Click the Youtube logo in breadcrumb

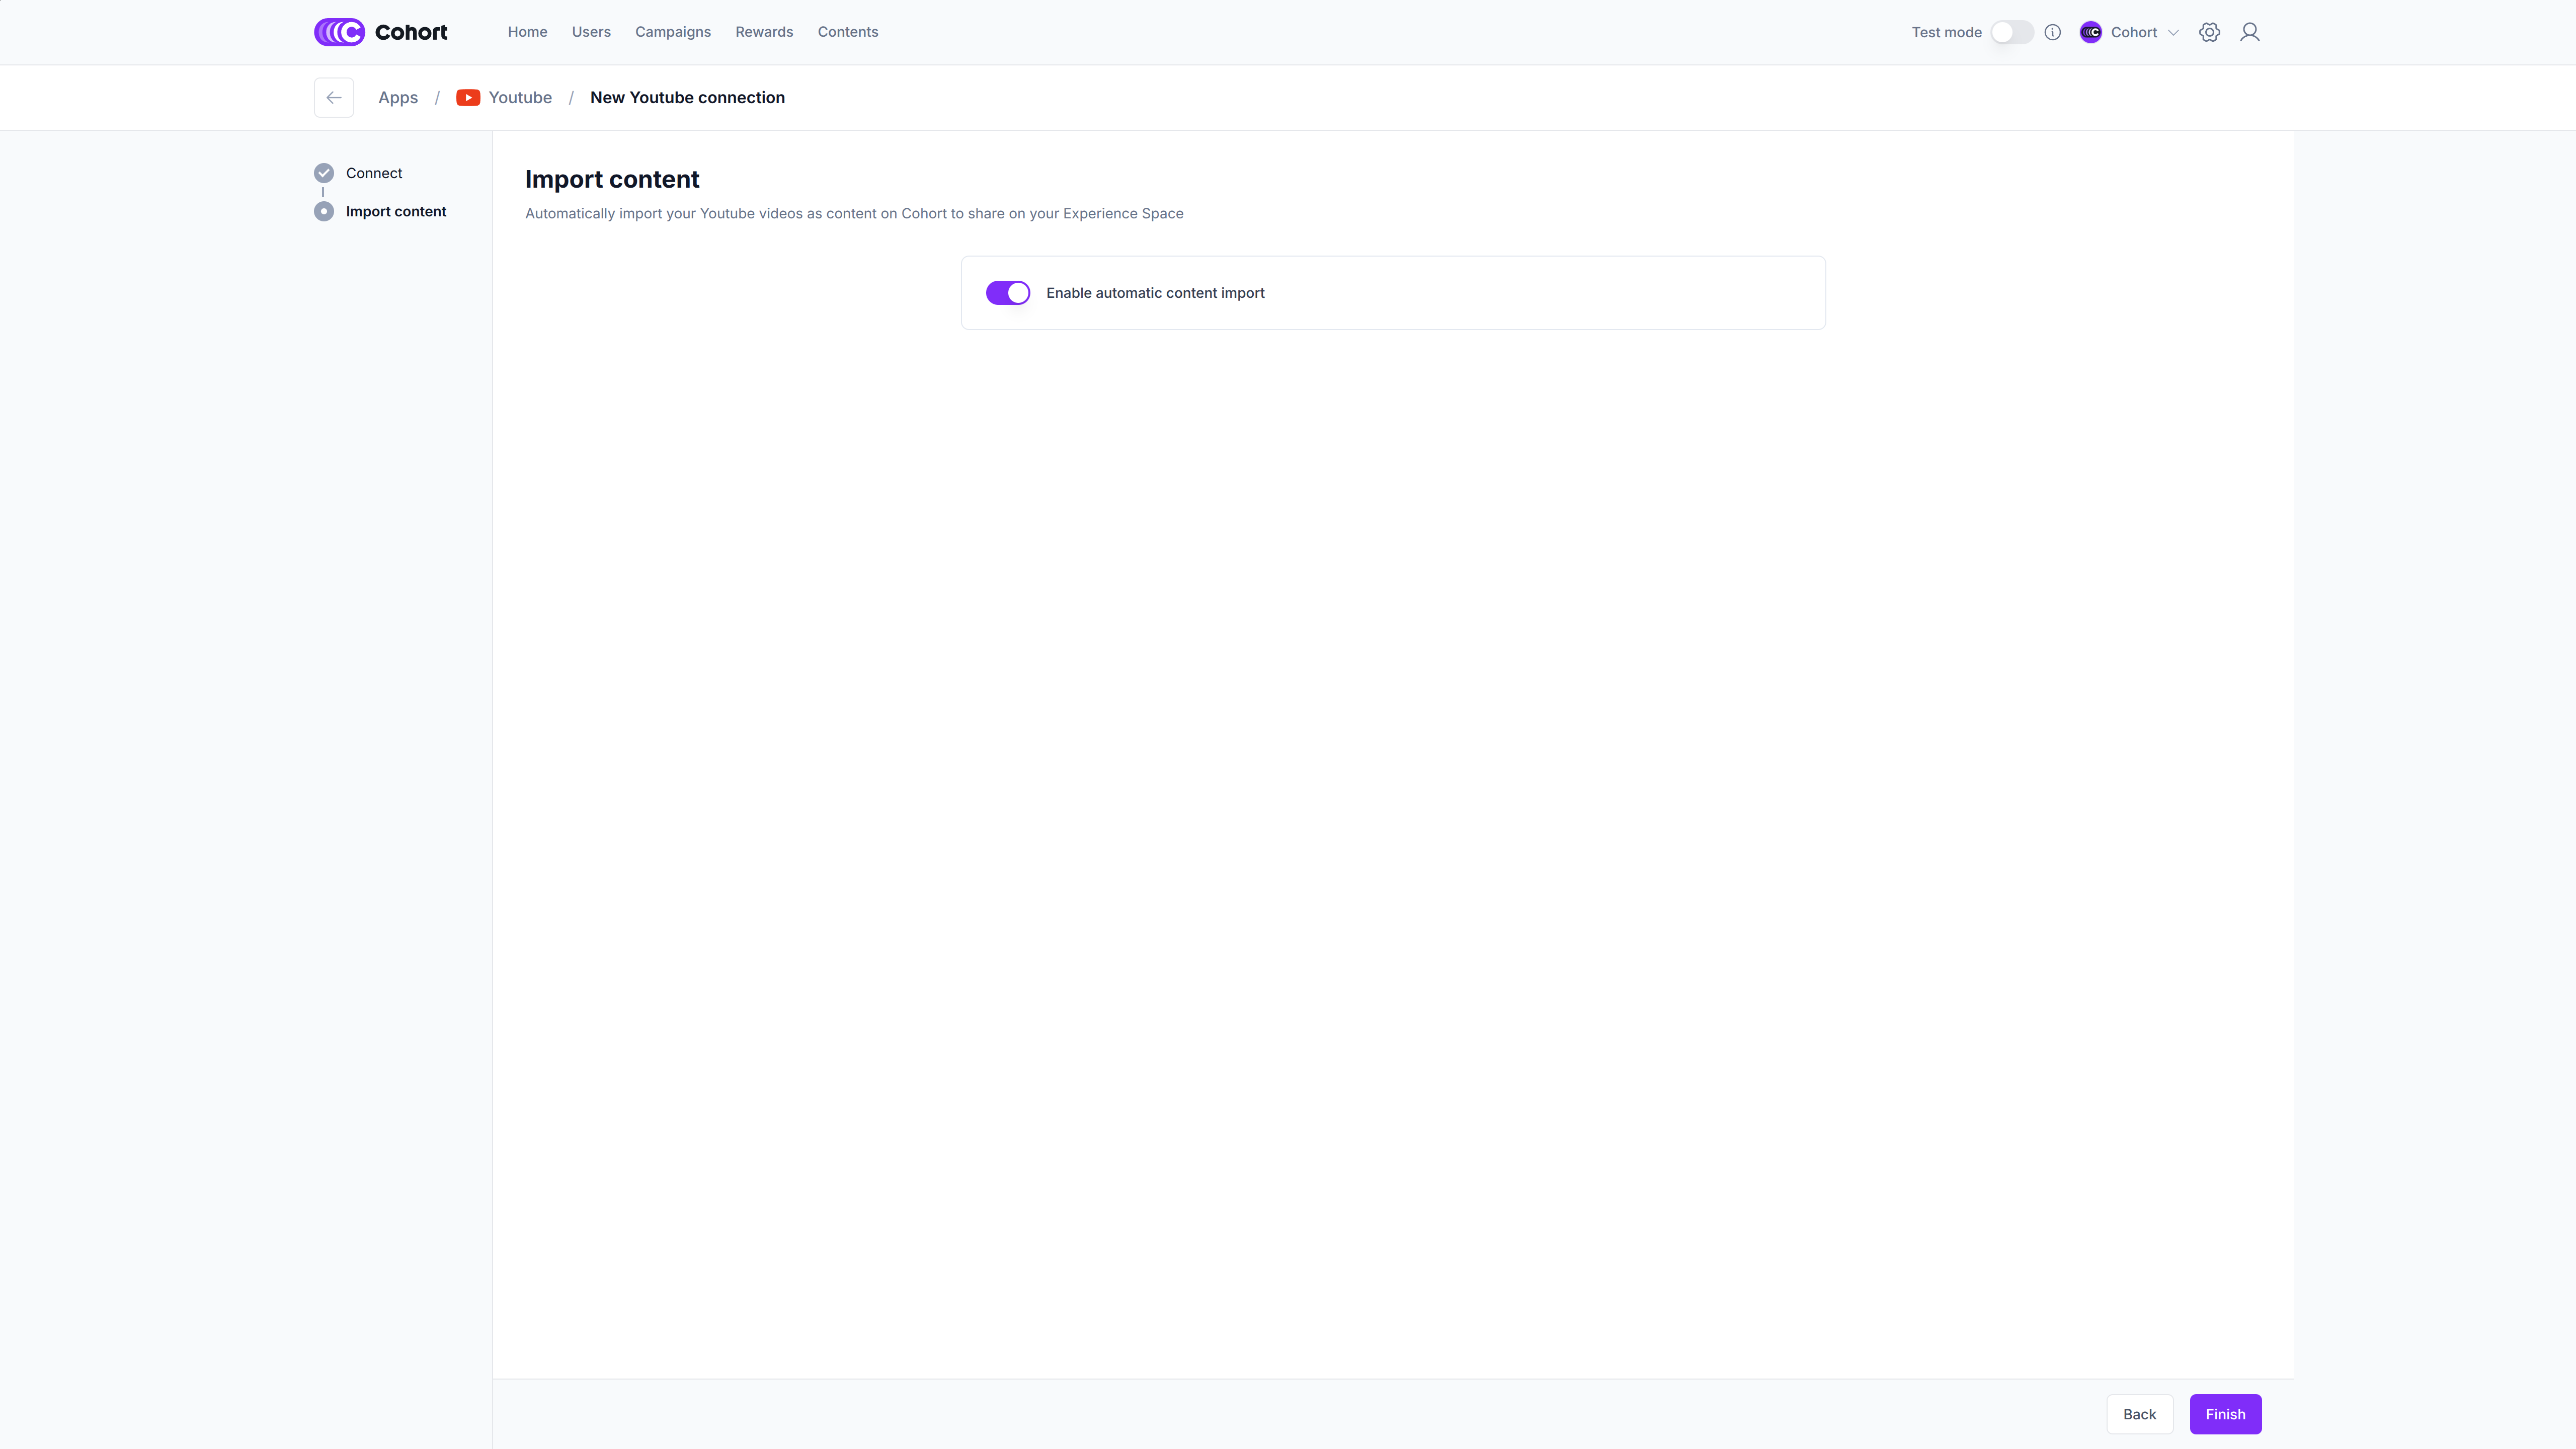pyautogui.click(x=468, y=98)
